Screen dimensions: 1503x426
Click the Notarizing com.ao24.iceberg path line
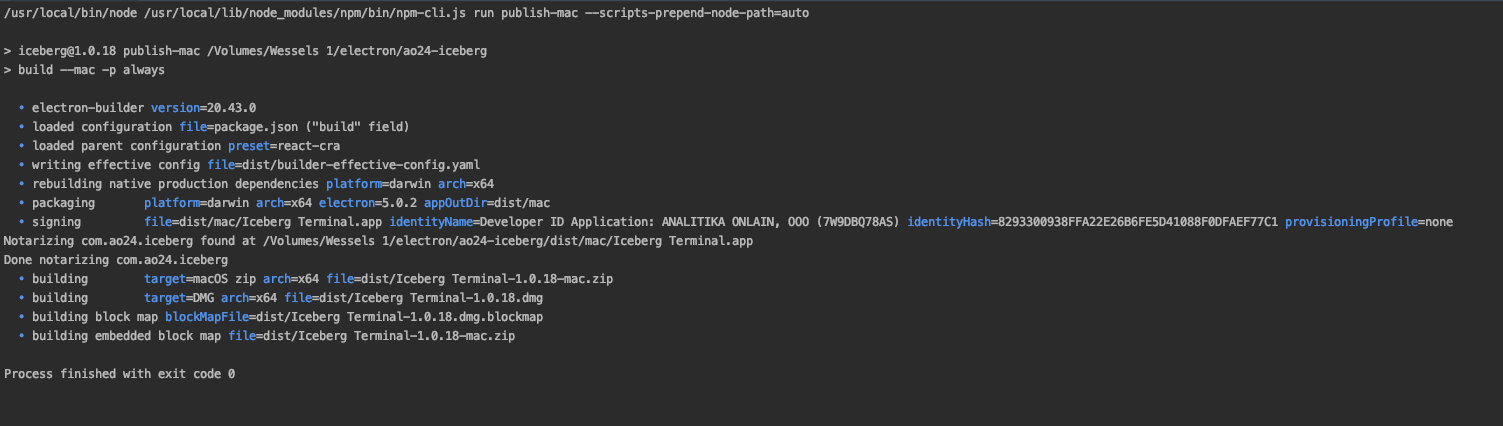(x=378, y=241)
